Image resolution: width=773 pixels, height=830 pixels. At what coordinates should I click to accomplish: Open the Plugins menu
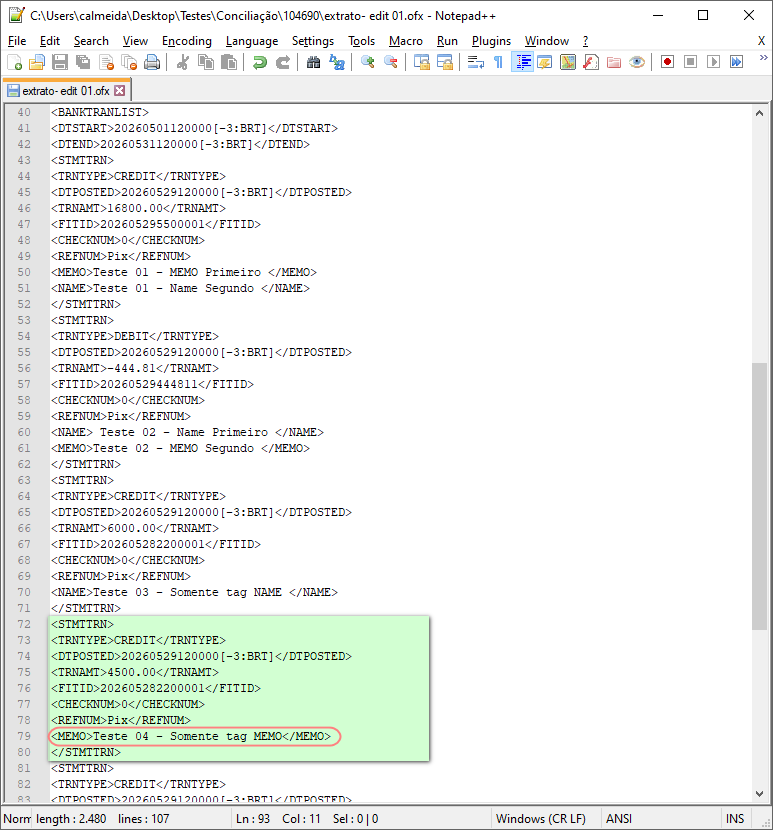tap(491, 41)
